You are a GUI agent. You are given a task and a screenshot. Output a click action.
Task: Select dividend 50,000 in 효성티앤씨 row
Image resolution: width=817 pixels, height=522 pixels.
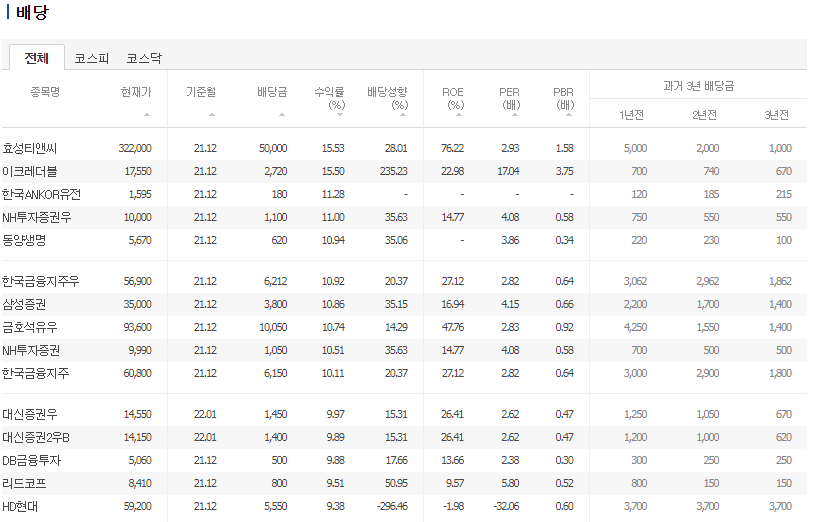(x=273, y=148)
